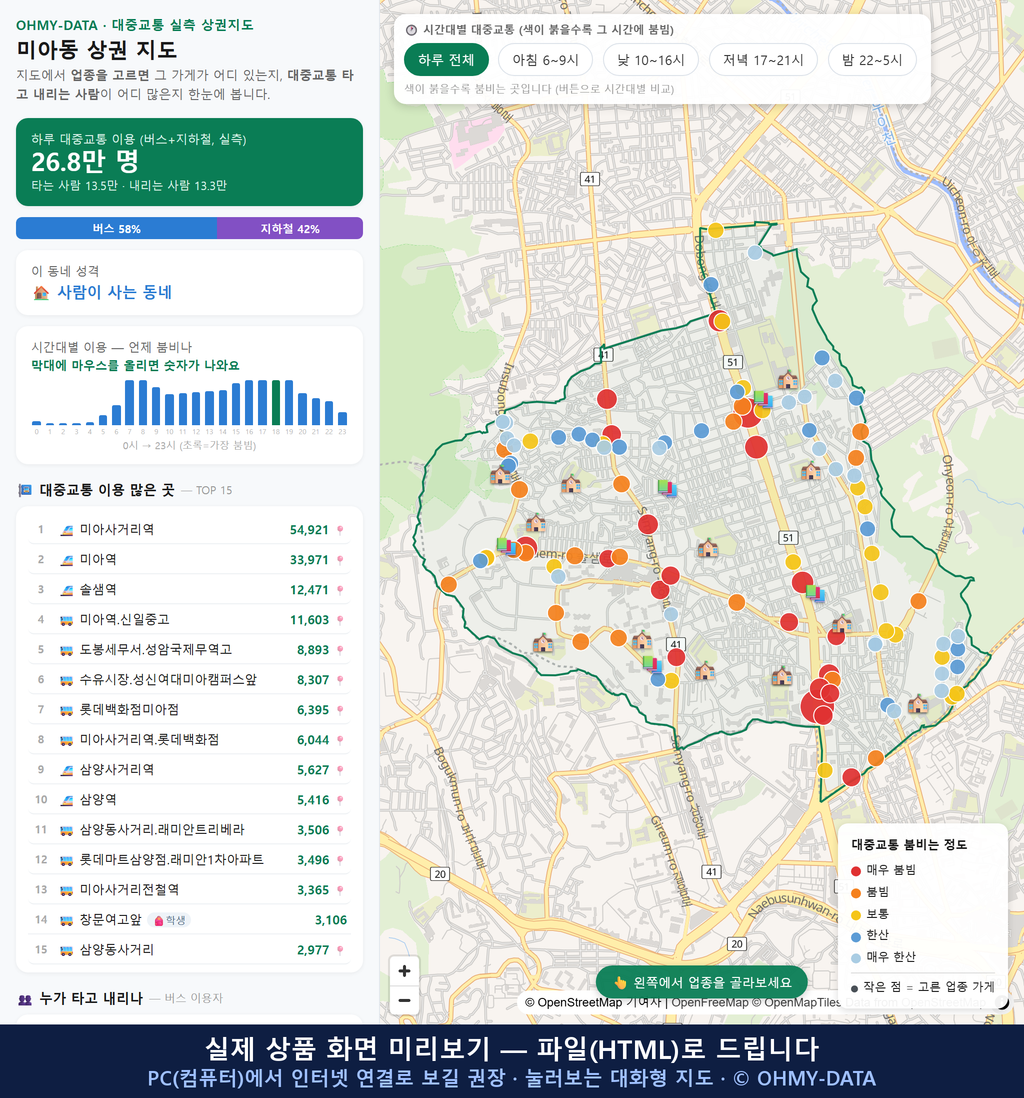The image size is (1024, 1098).
Task: Click the pin icon for 미아역.신일중고
Action: (x=340, y=620)
